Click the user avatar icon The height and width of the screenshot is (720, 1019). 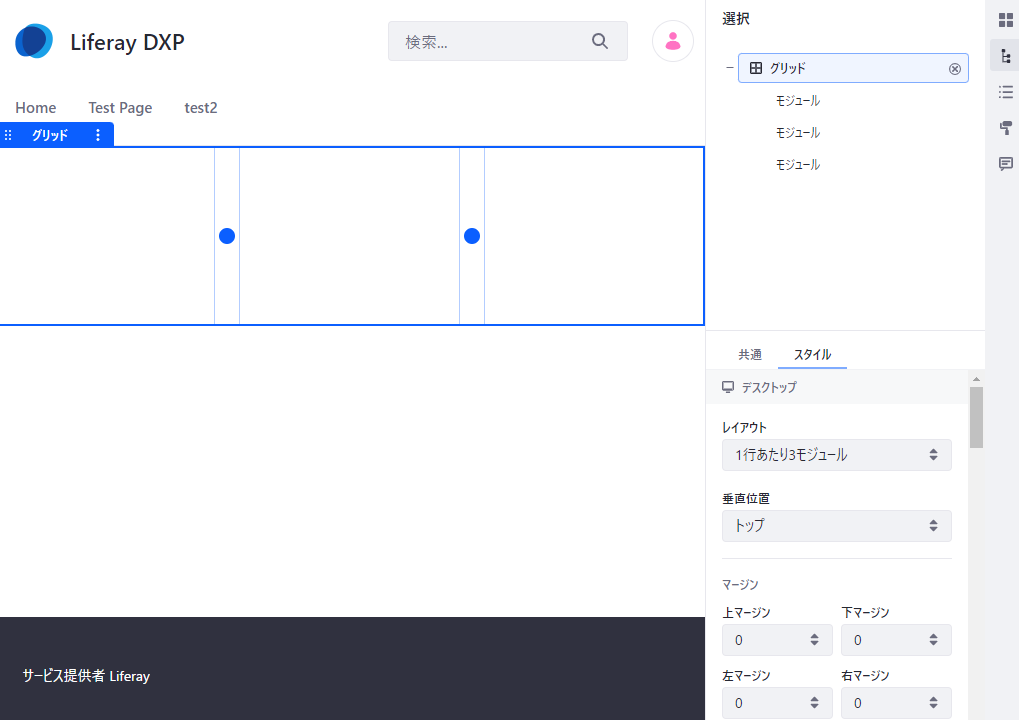[x=673, y=41]
